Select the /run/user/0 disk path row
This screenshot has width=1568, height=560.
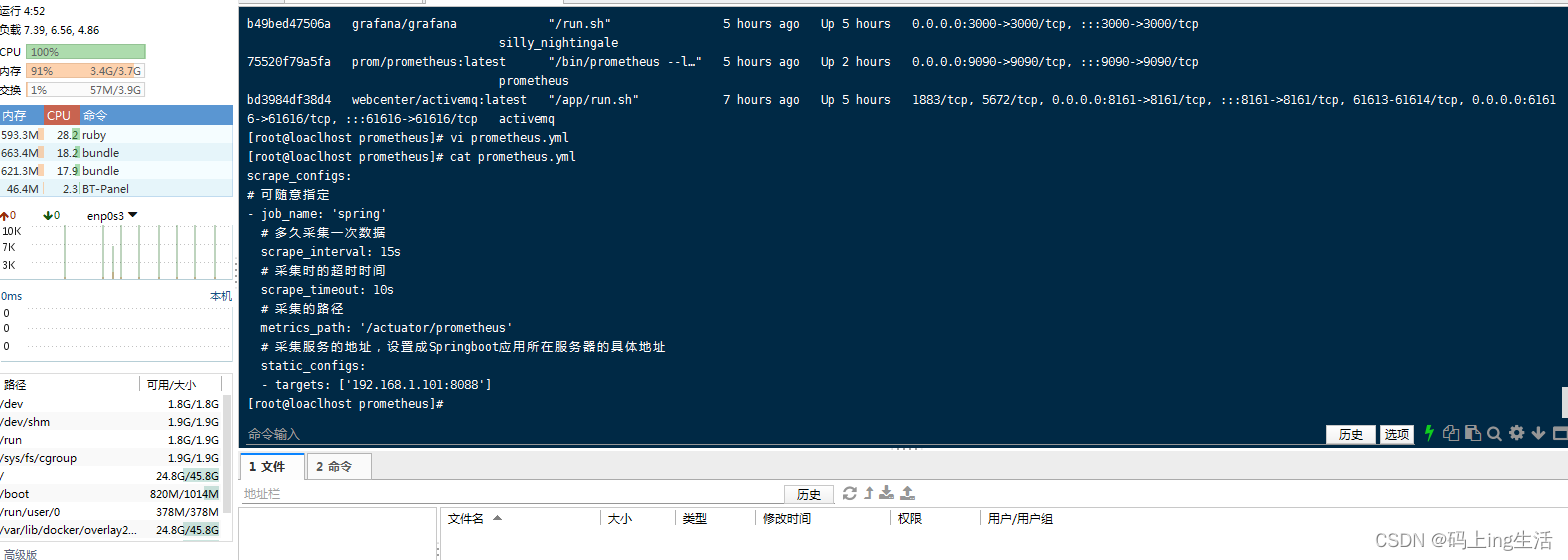(x=110, y=512)
